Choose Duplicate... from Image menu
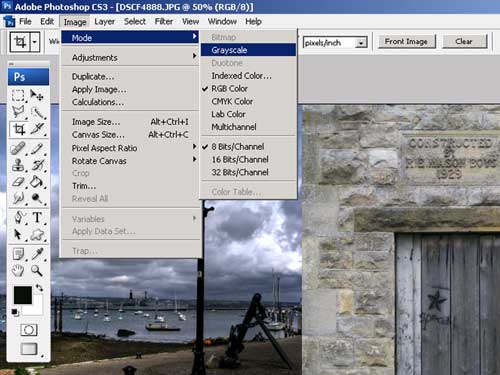 130,77
